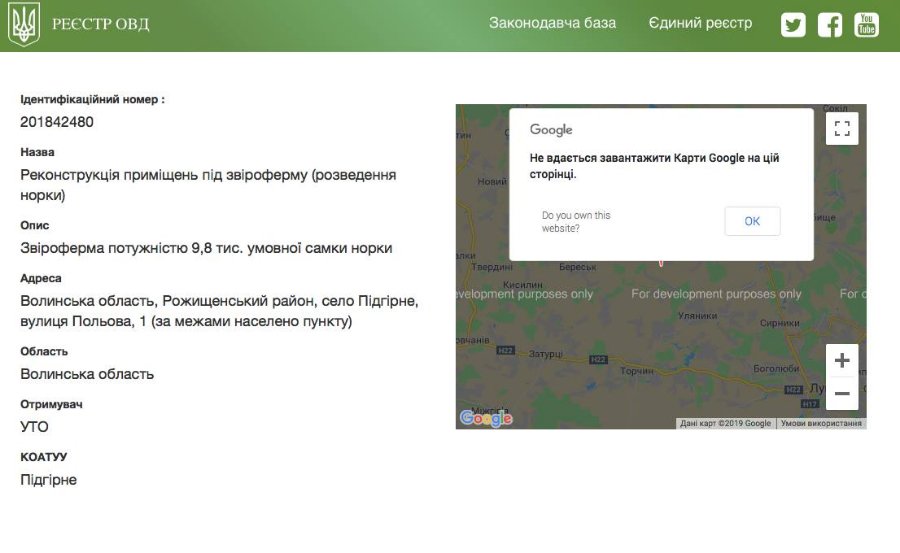Open the Умови використання map terms link

click(x=820, y=424)
